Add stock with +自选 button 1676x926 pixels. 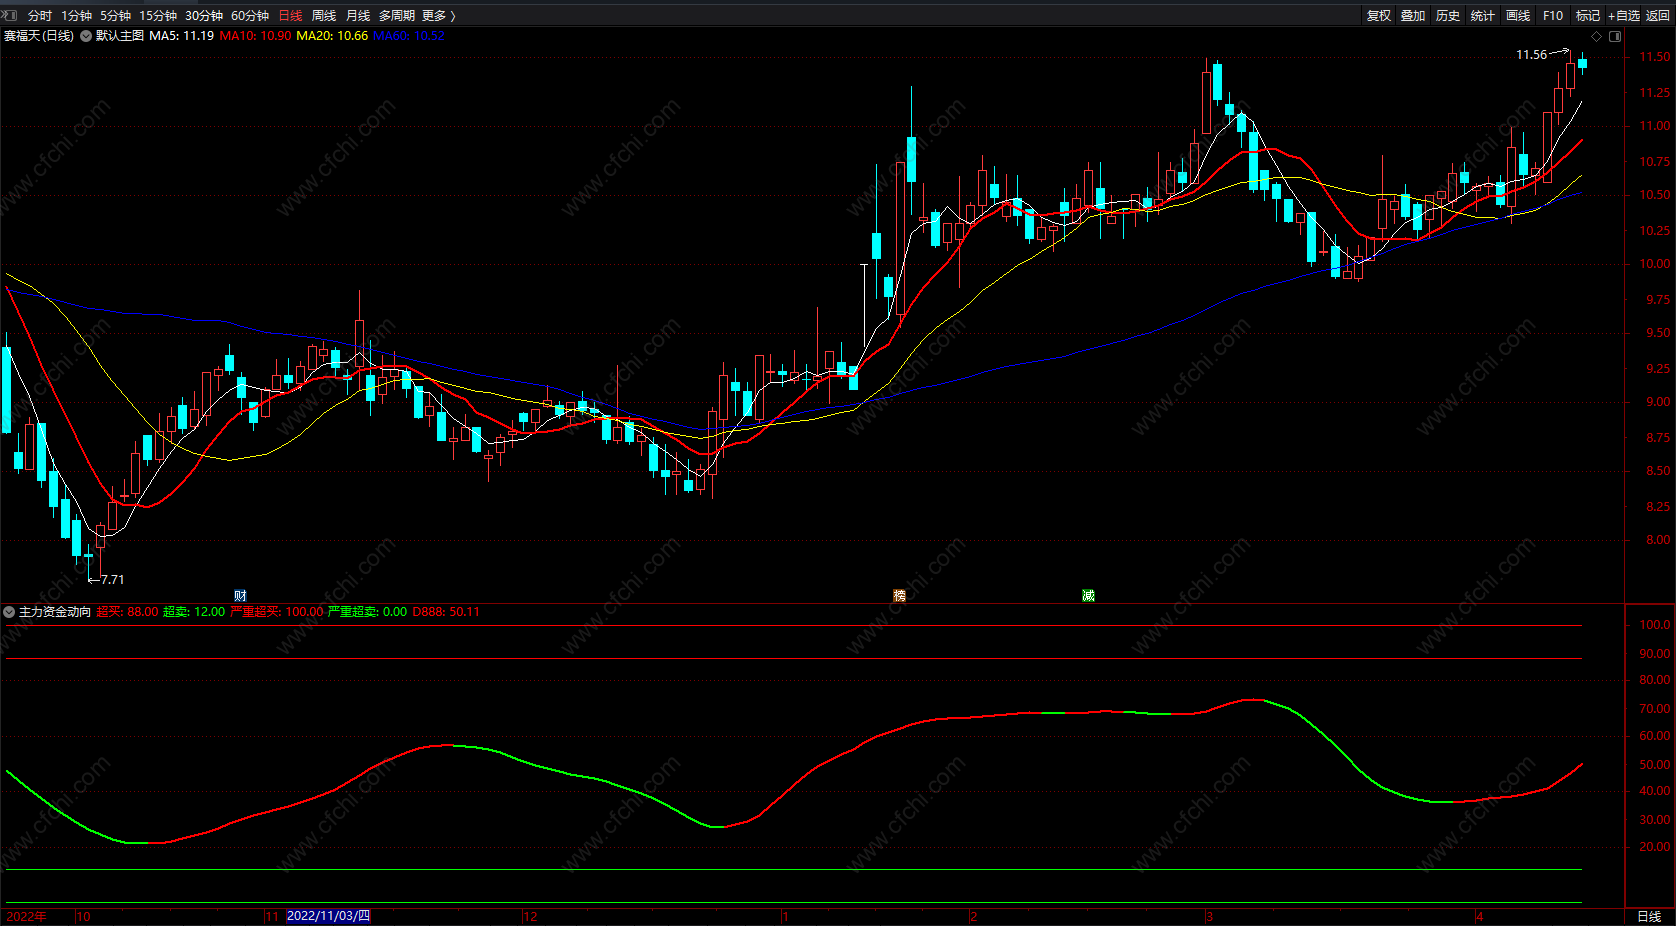(1624, 16)
